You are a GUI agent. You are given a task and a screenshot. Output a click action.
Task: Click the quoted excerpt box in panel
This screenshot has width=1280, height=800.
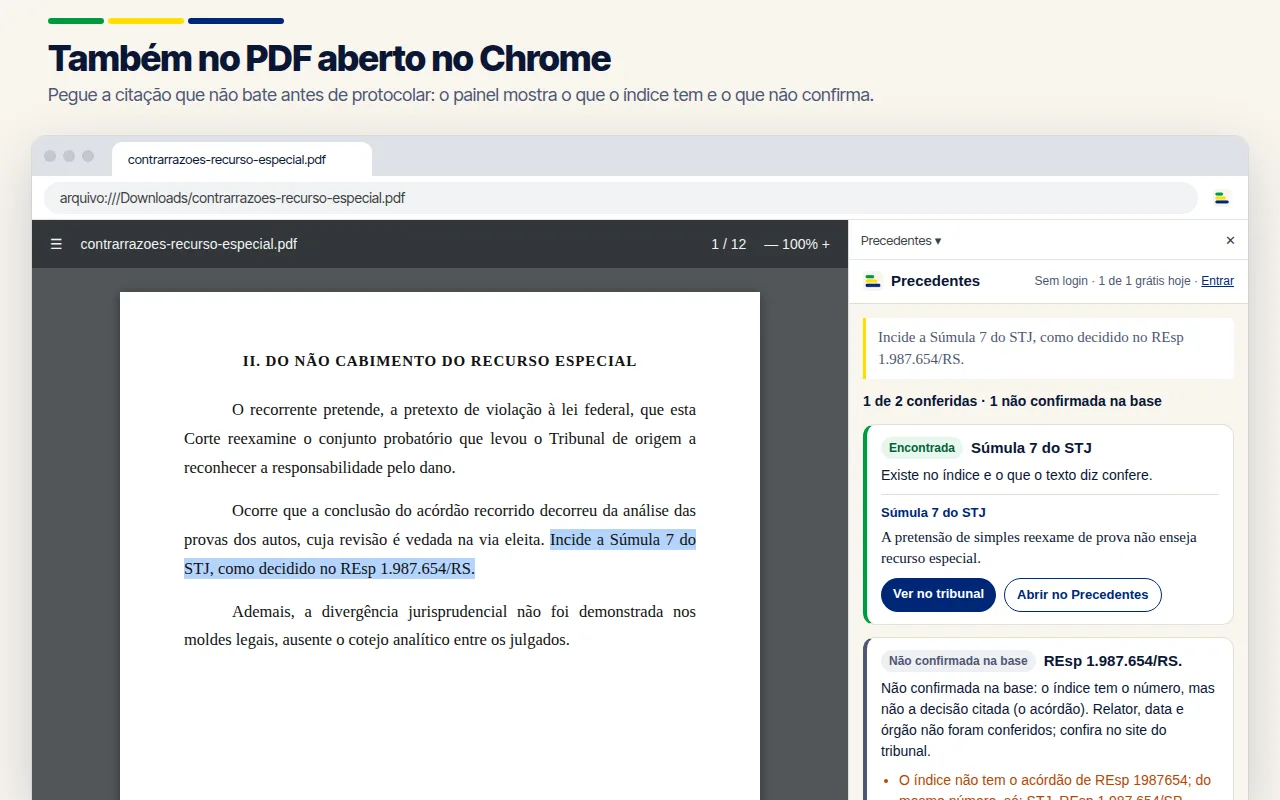[x=1048, y=348]
